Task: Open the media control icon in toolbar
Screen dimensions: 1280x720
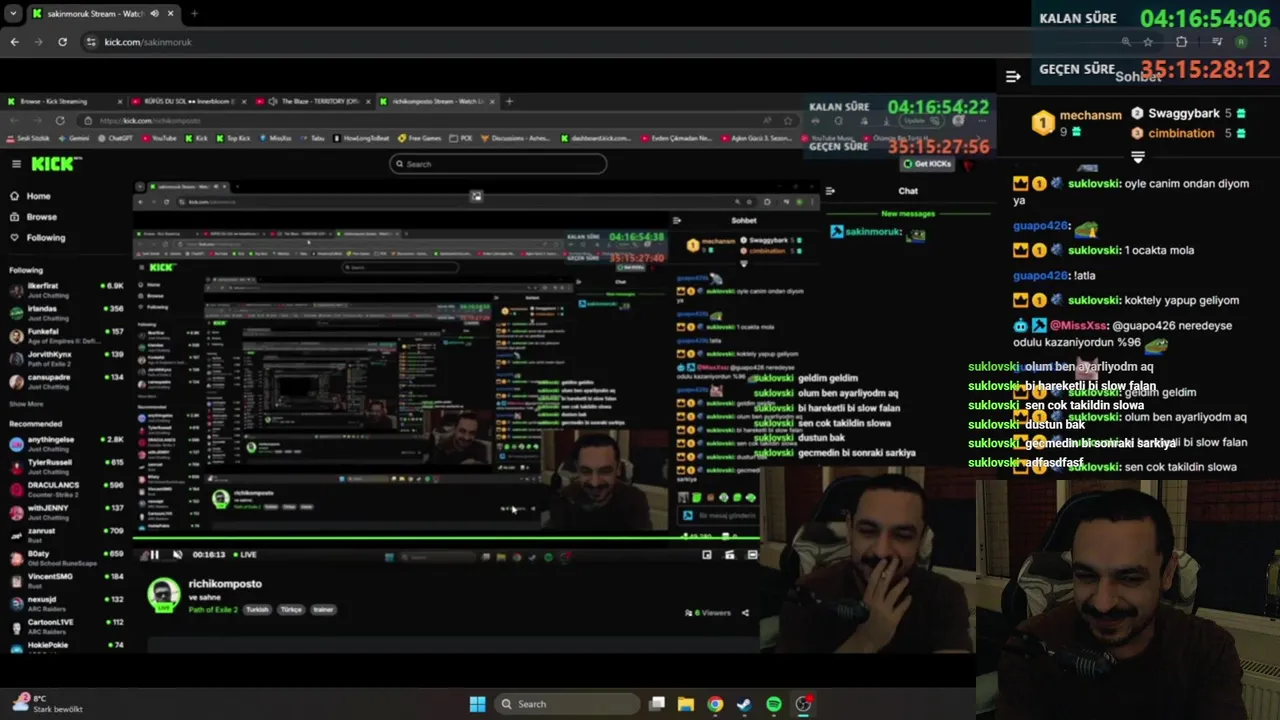Action: (x=1217, y=42)
